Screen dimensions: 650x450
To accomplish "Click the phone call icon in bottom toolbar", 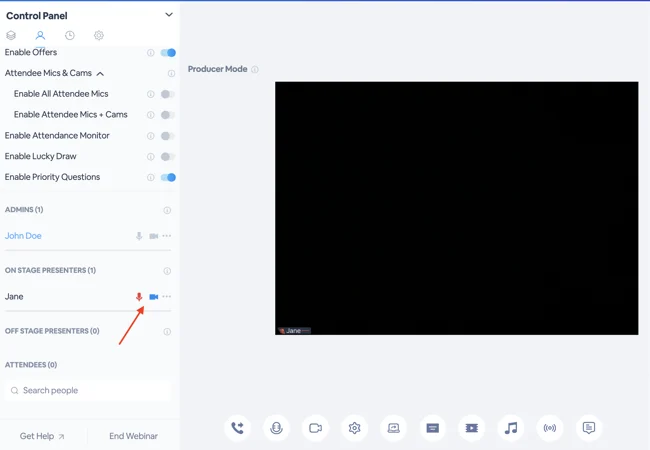I will pos(237,428).
